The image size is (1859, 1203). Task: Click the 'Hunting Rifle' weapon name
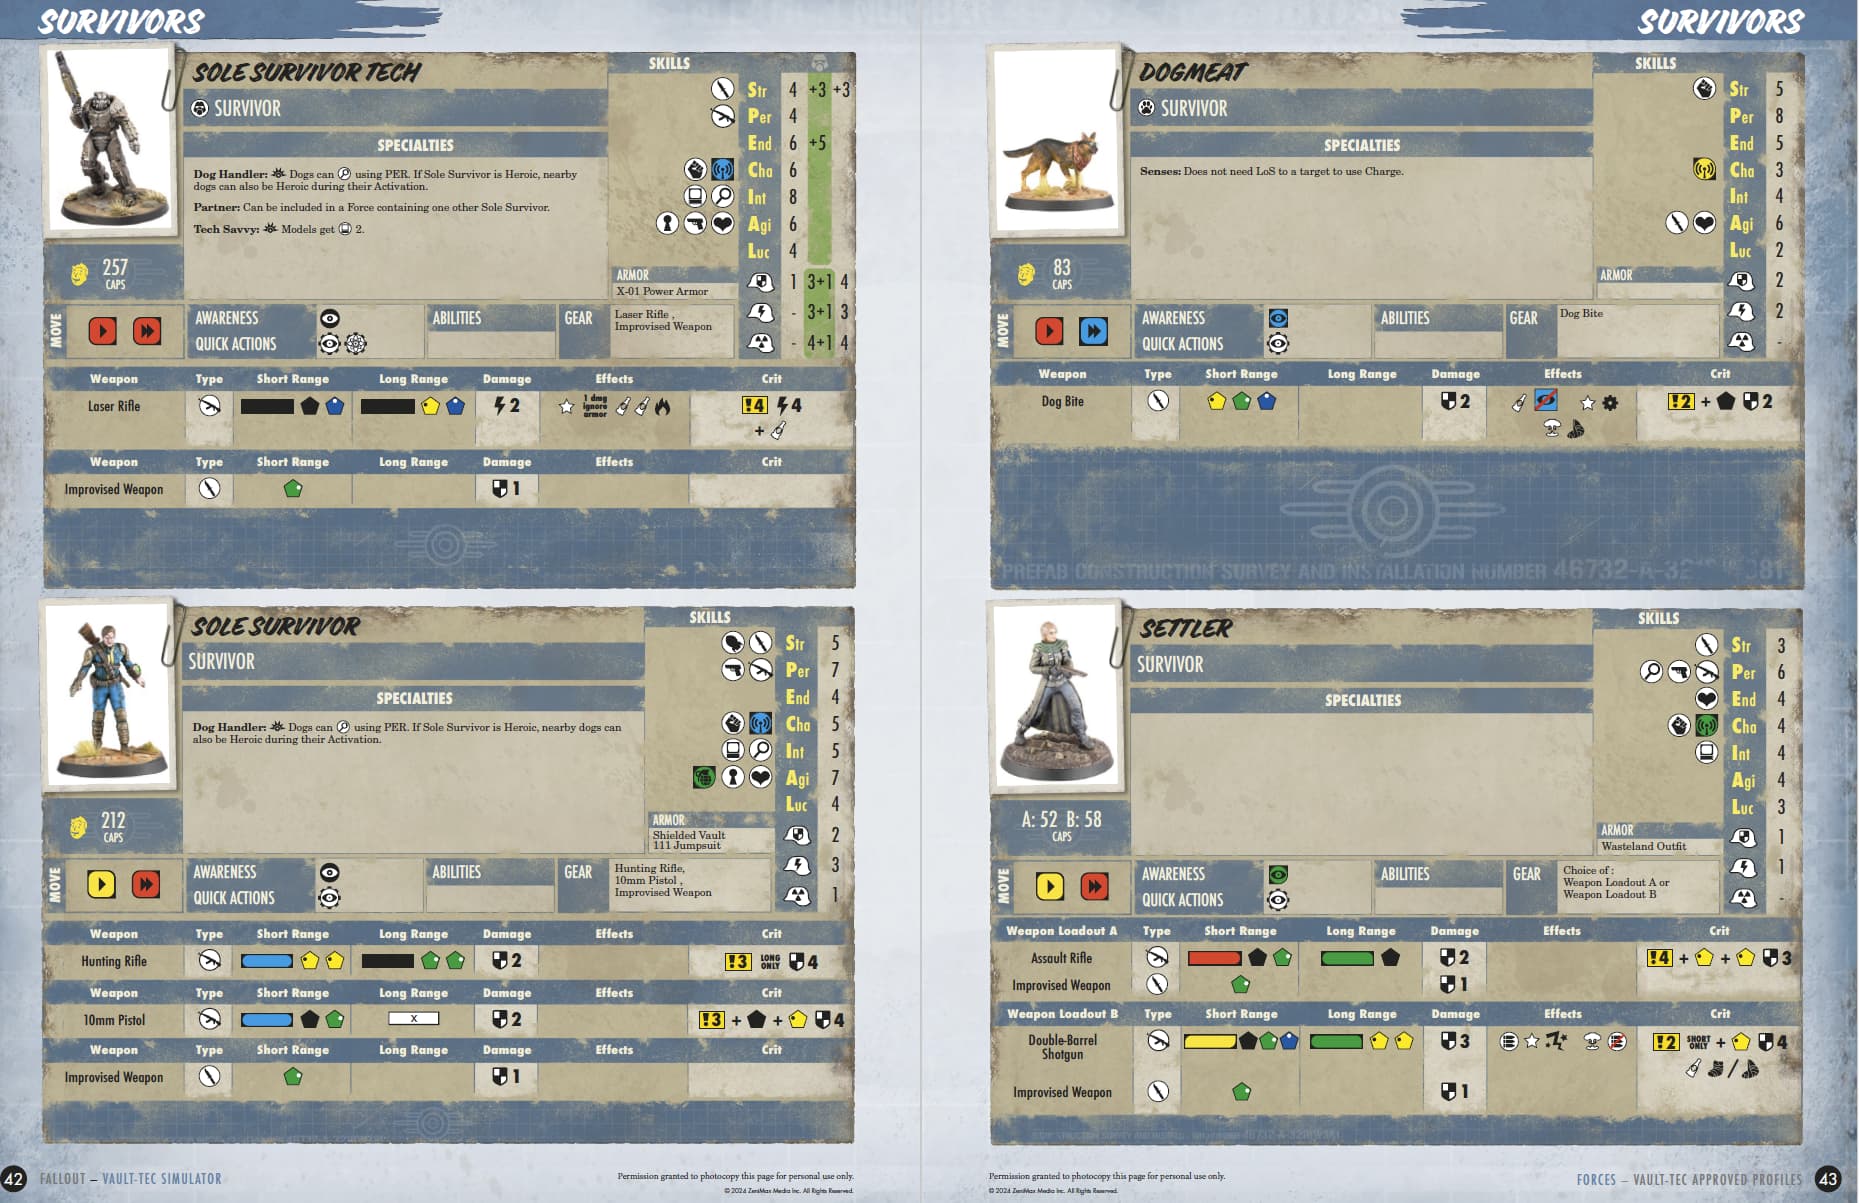coord(114,961)
